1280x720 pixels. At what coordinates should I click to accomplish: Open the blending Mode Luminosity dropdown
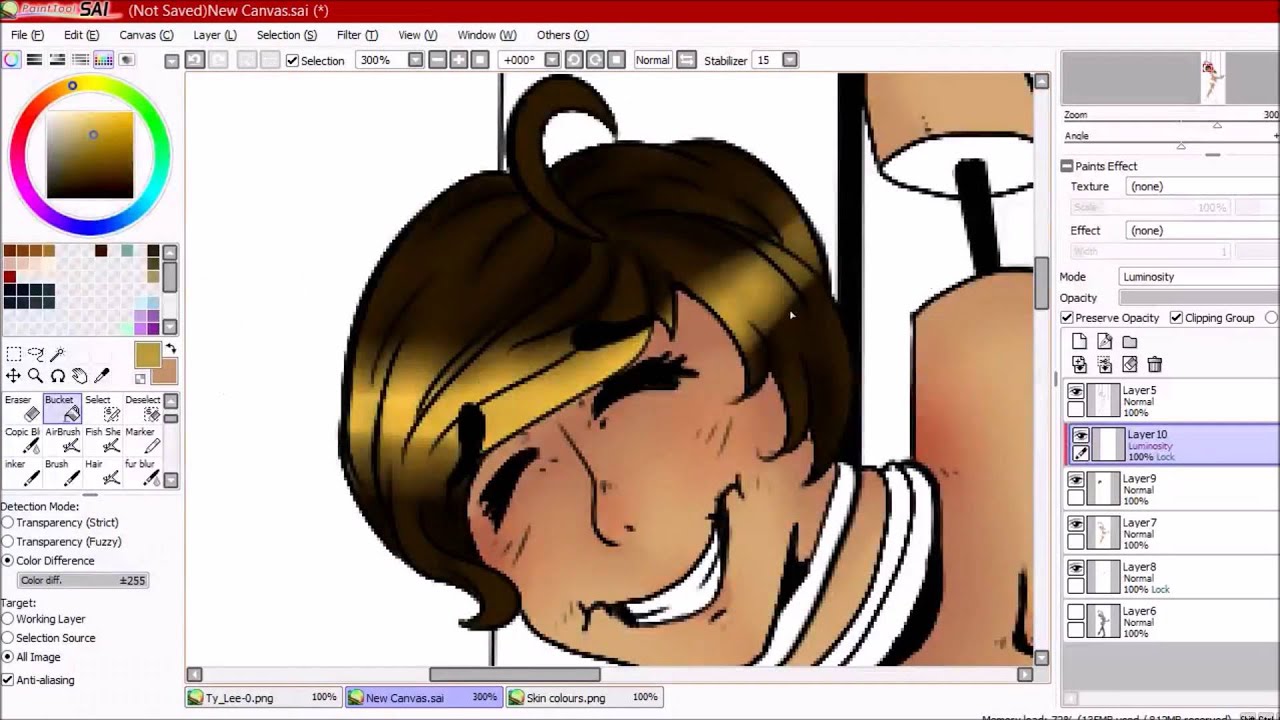point(1198,277)
